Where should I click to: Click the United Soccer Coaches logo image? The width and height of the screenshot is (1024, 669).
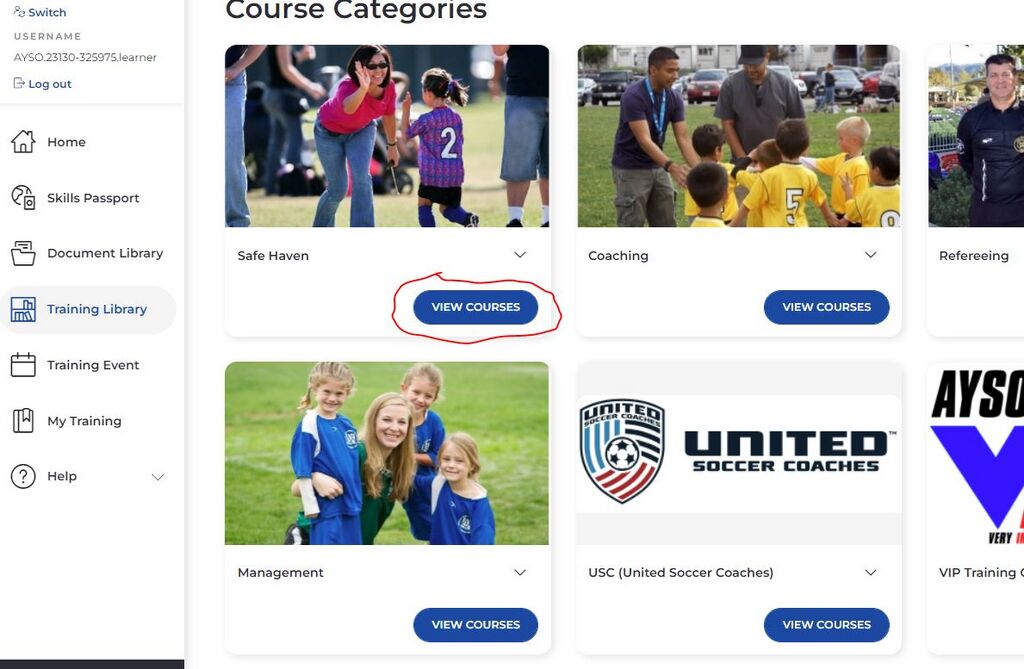(739, 452)
